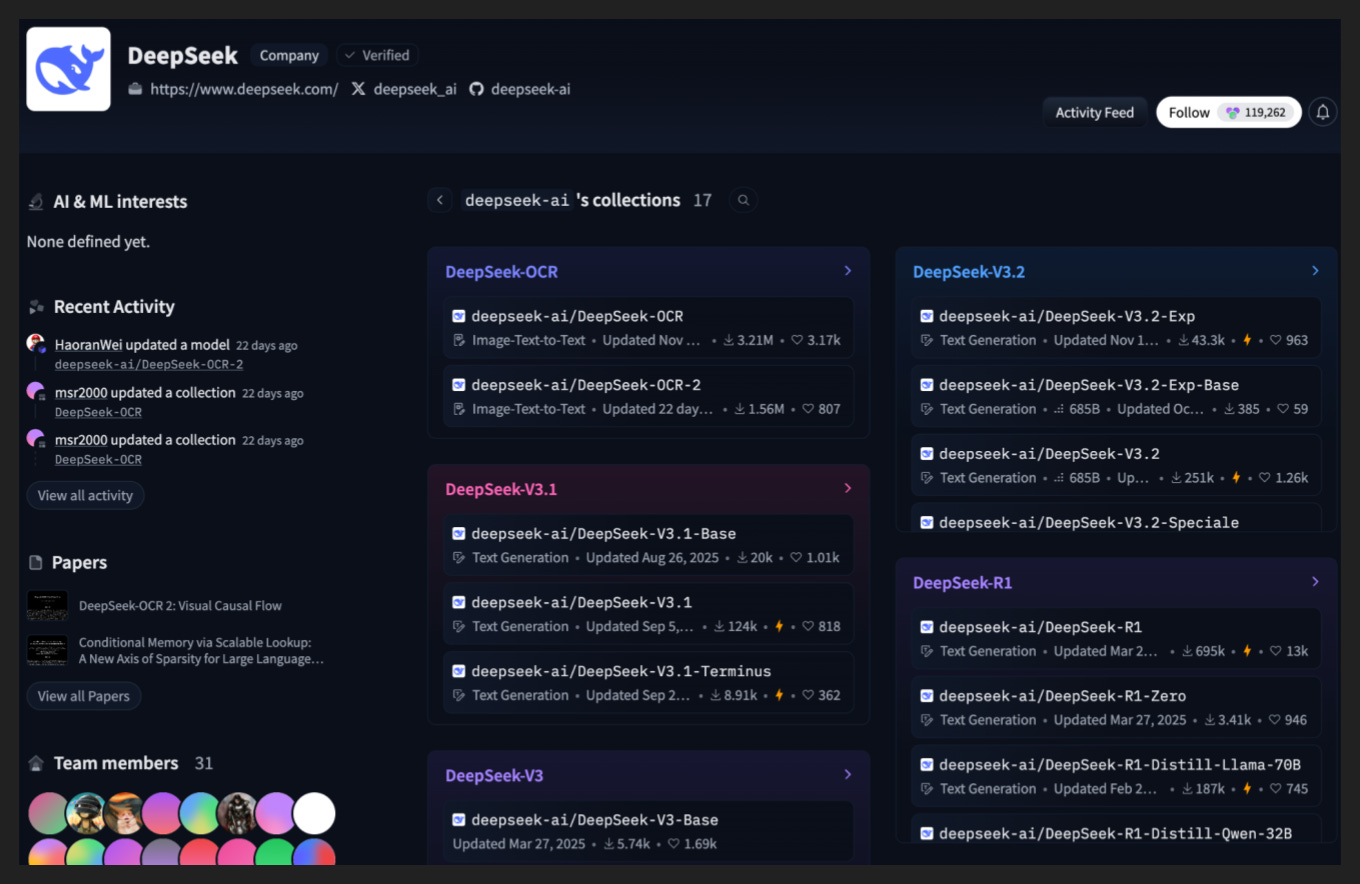This screenshot has height=884, width=1360.
Task: Click avatar icon of deepseek-ai/DeepSeek-V3.2-Speciale
Action: coord(927,523)
